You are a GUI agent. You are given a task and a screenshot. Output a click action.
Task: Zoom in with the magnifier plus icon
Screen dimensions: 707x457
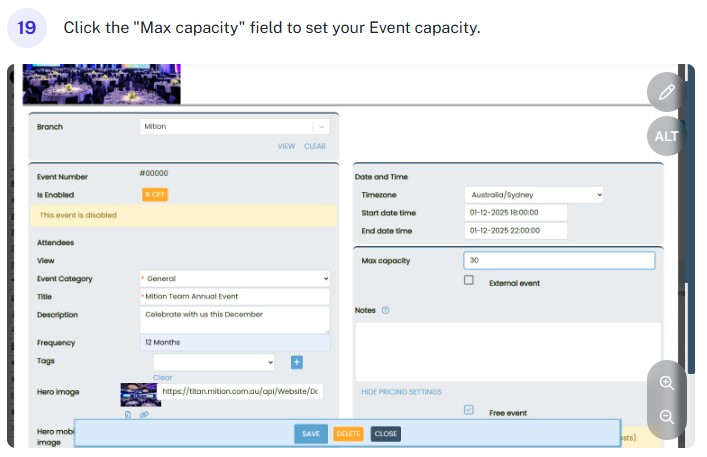tap(667, 383)
